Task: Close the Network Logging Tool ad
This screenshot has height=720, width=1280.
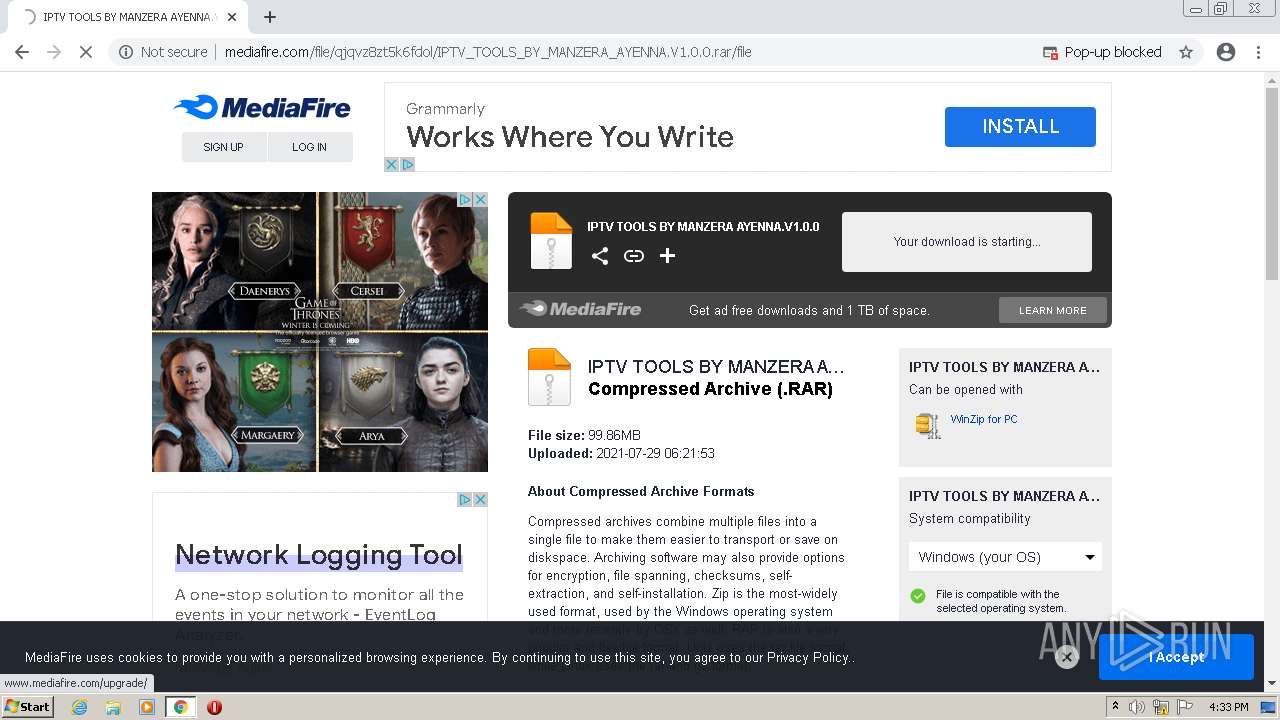Action: tap(480, 500)
